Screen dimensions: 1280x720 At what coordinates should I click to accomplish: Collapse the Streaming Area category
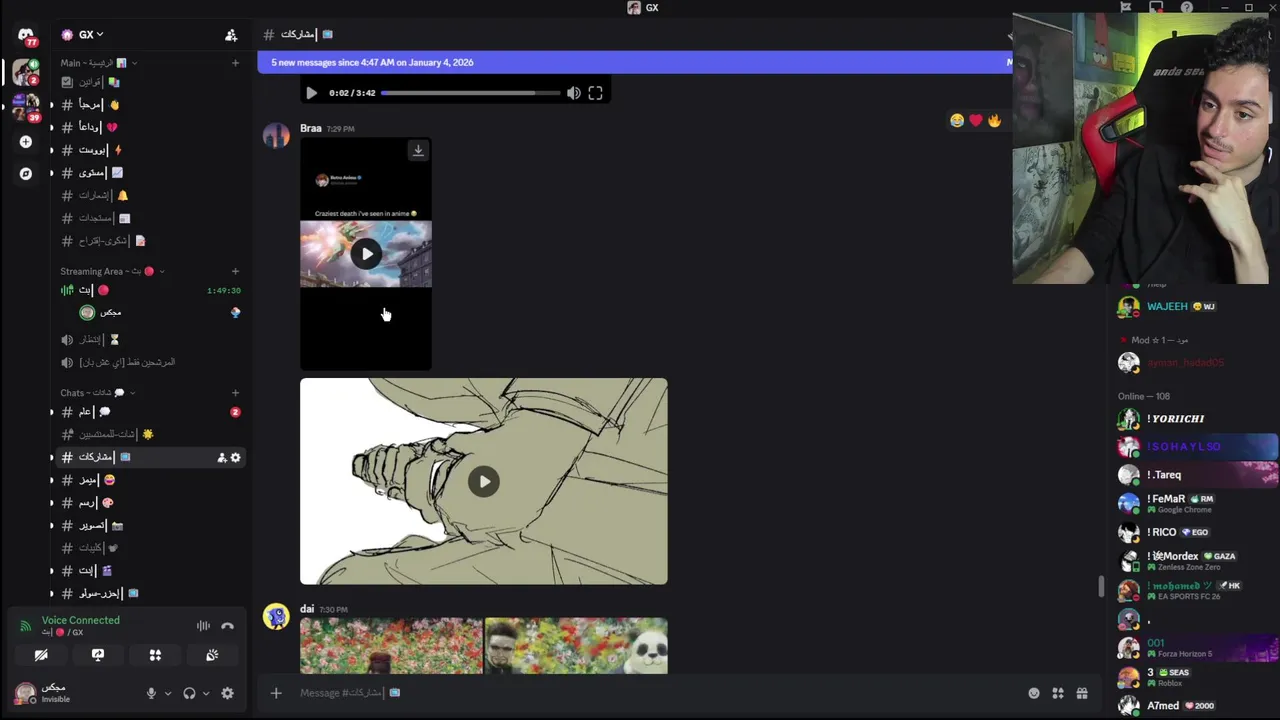click(112, 271)
